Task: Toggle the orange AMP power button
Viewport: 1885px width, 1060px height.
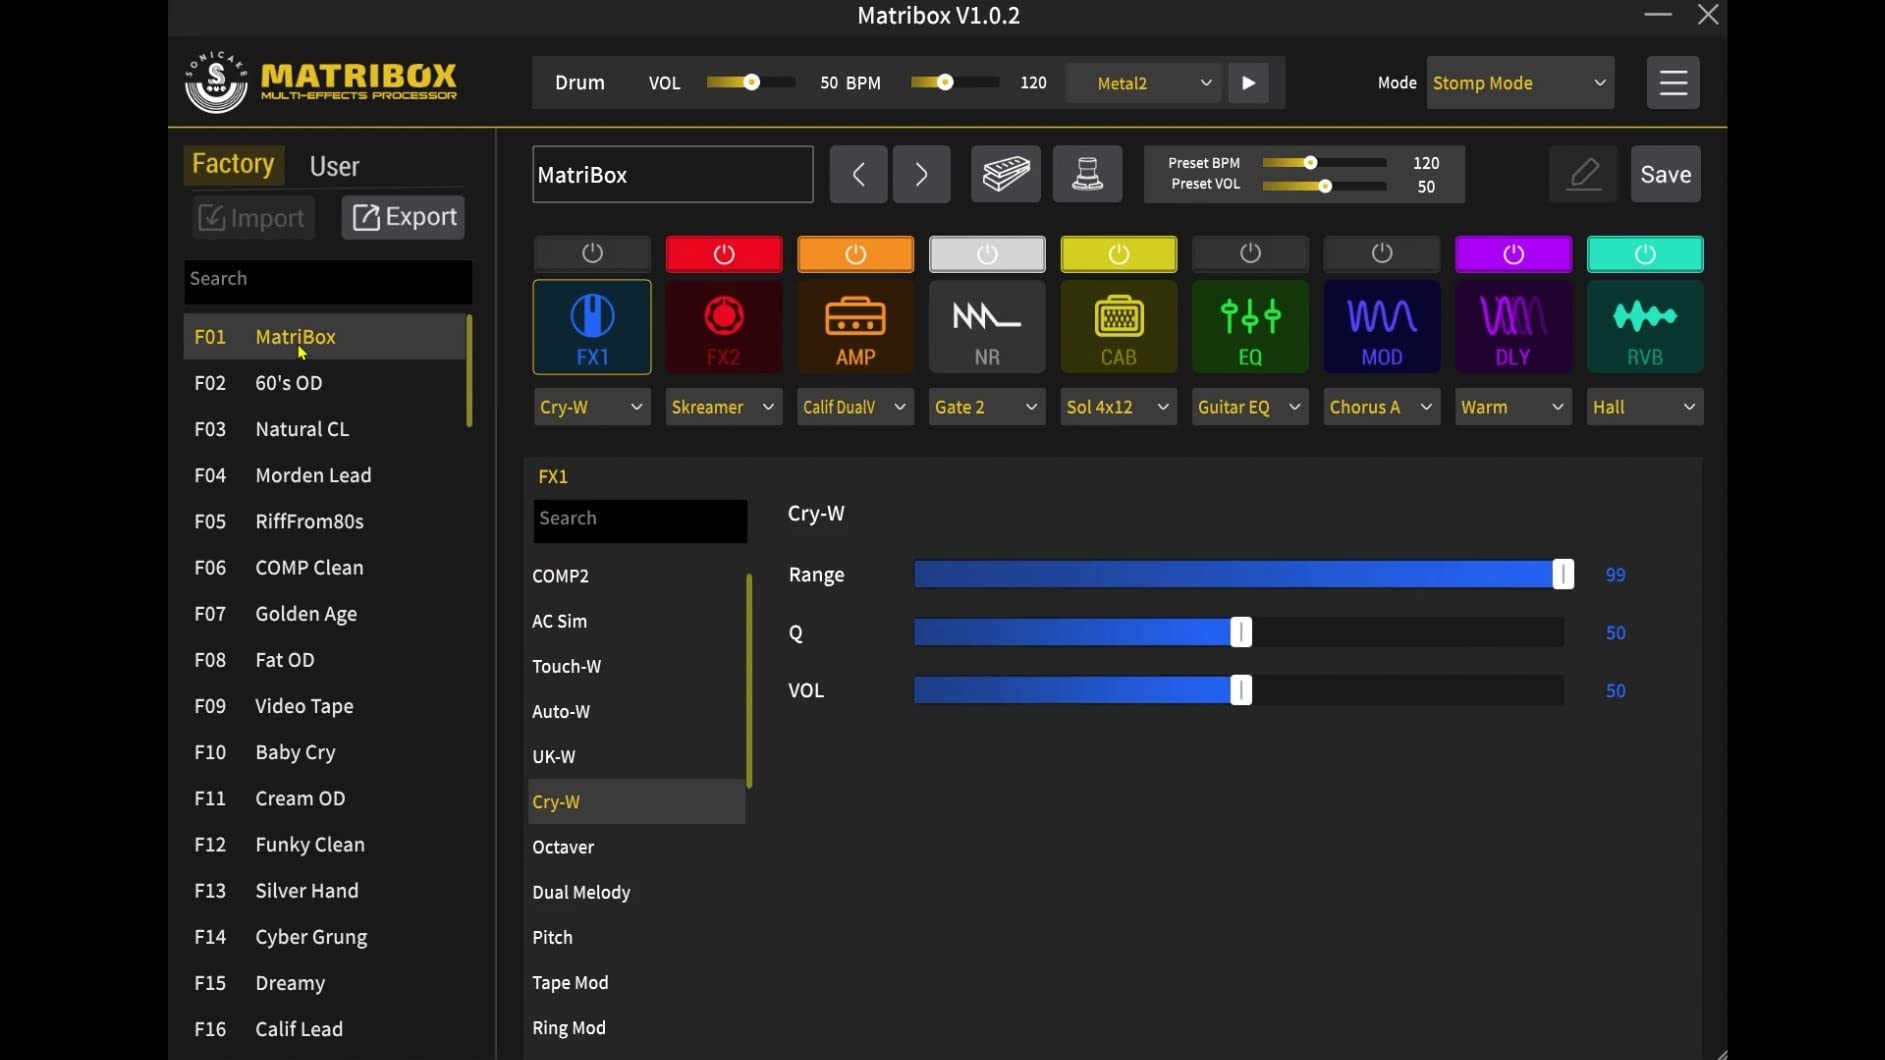Action: pyautogui.click(x=855, y=254)
